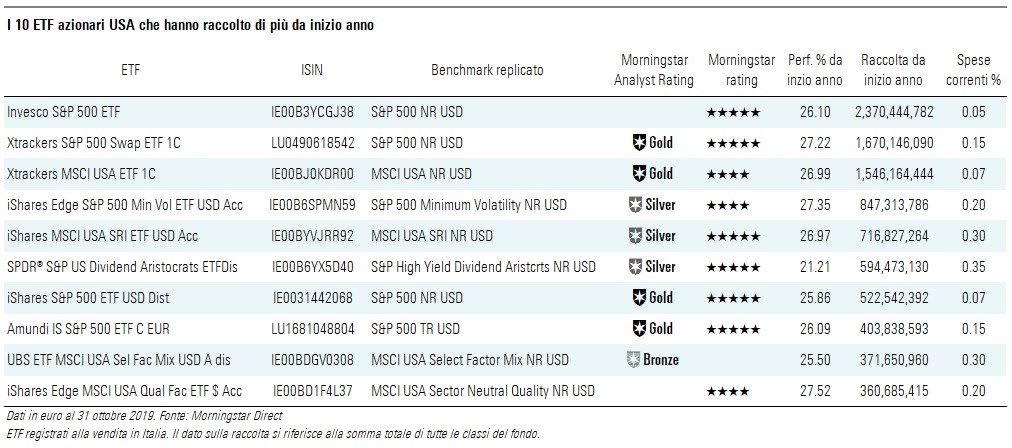The image size is (1012, 448).
Task: Click star rating of iShares Edge MSCI USA Qual Fac
Action: pyautogui.click(x=728, y=391)
